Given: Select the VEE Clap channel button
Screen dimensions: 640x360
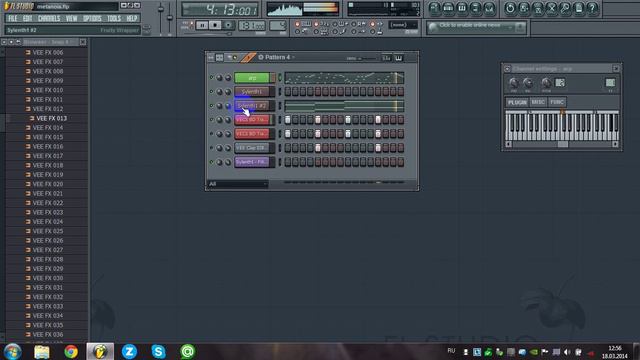Looking at the screenshot, I should (252, 148).
